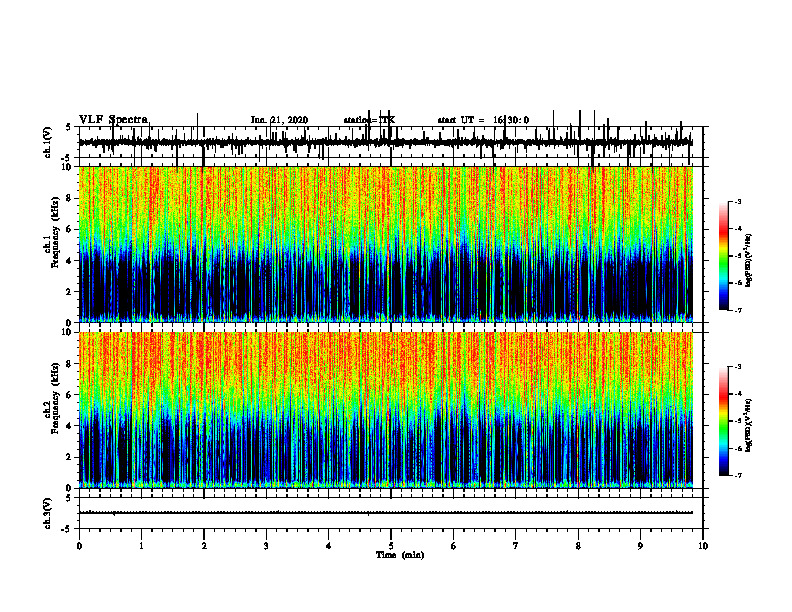Click the "station=ITK" header label
Screen dimensions: 792x612
pyautogui.click(x=369, y=120)
